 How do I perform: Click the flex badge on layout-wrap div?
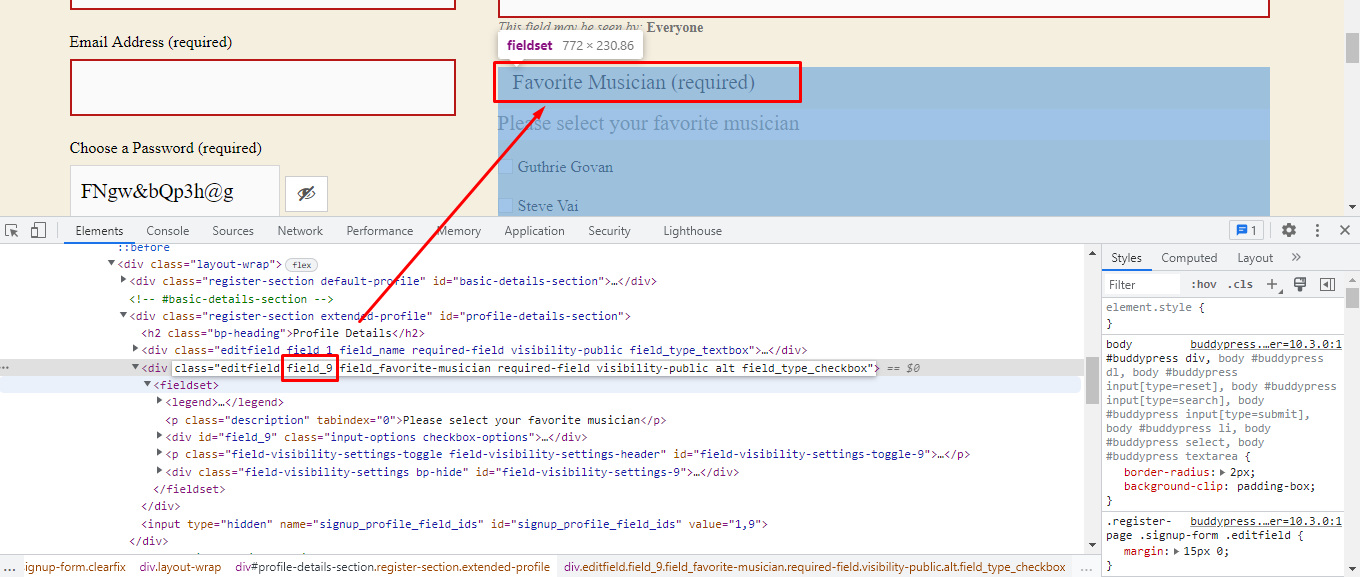coord(301,264)
